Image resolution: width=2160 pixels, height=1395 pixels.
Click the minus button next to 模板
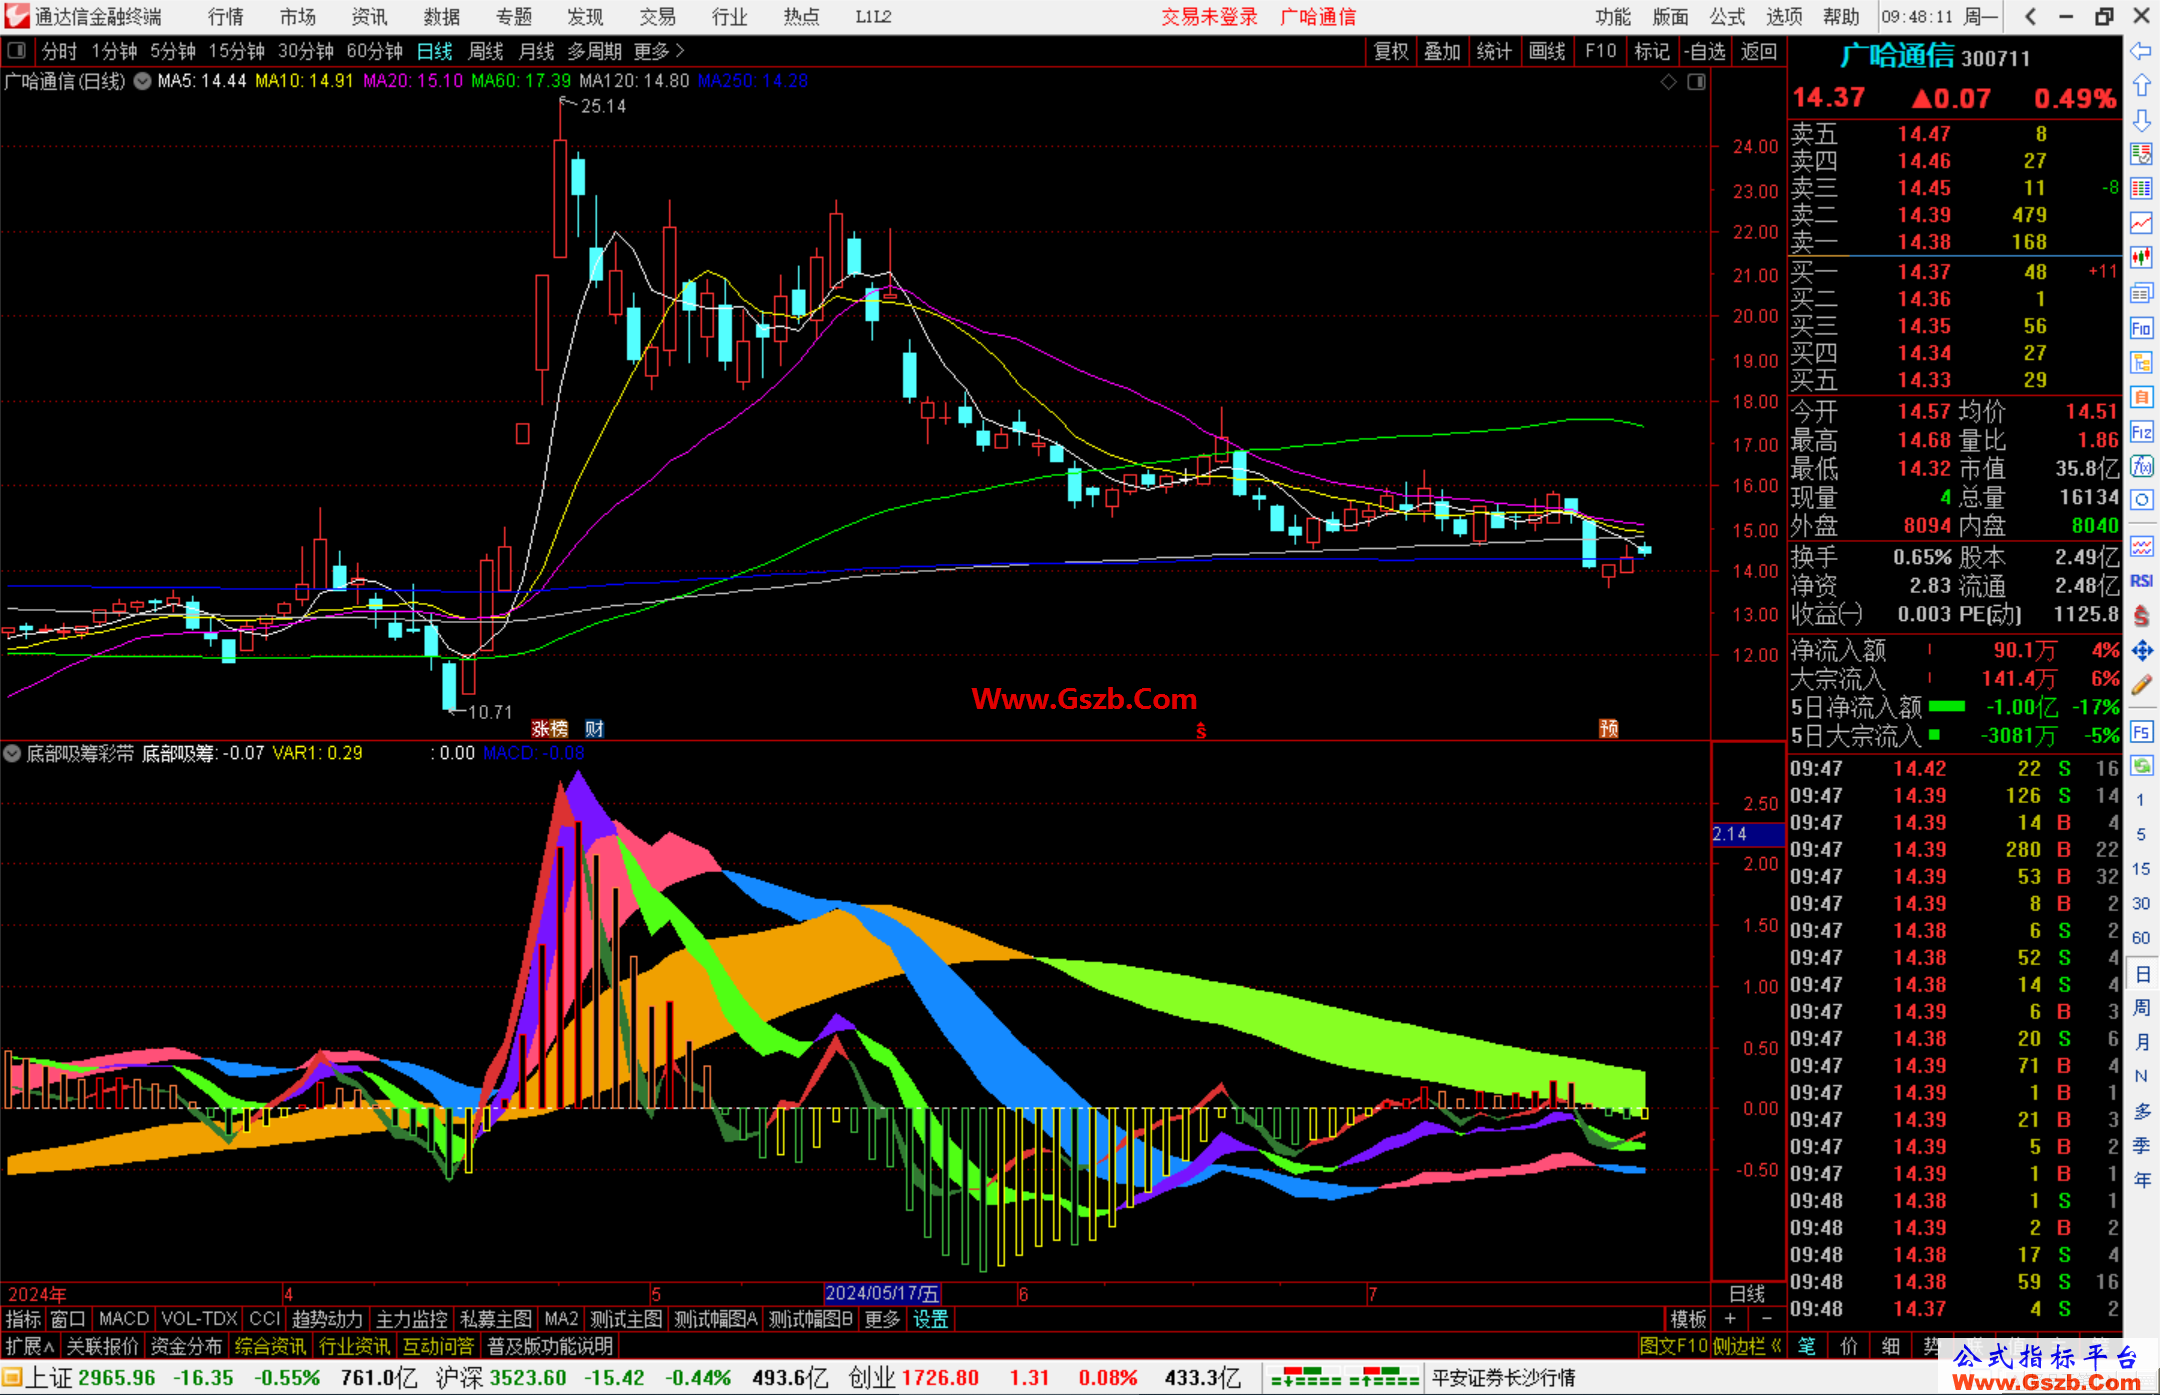1766,1319
